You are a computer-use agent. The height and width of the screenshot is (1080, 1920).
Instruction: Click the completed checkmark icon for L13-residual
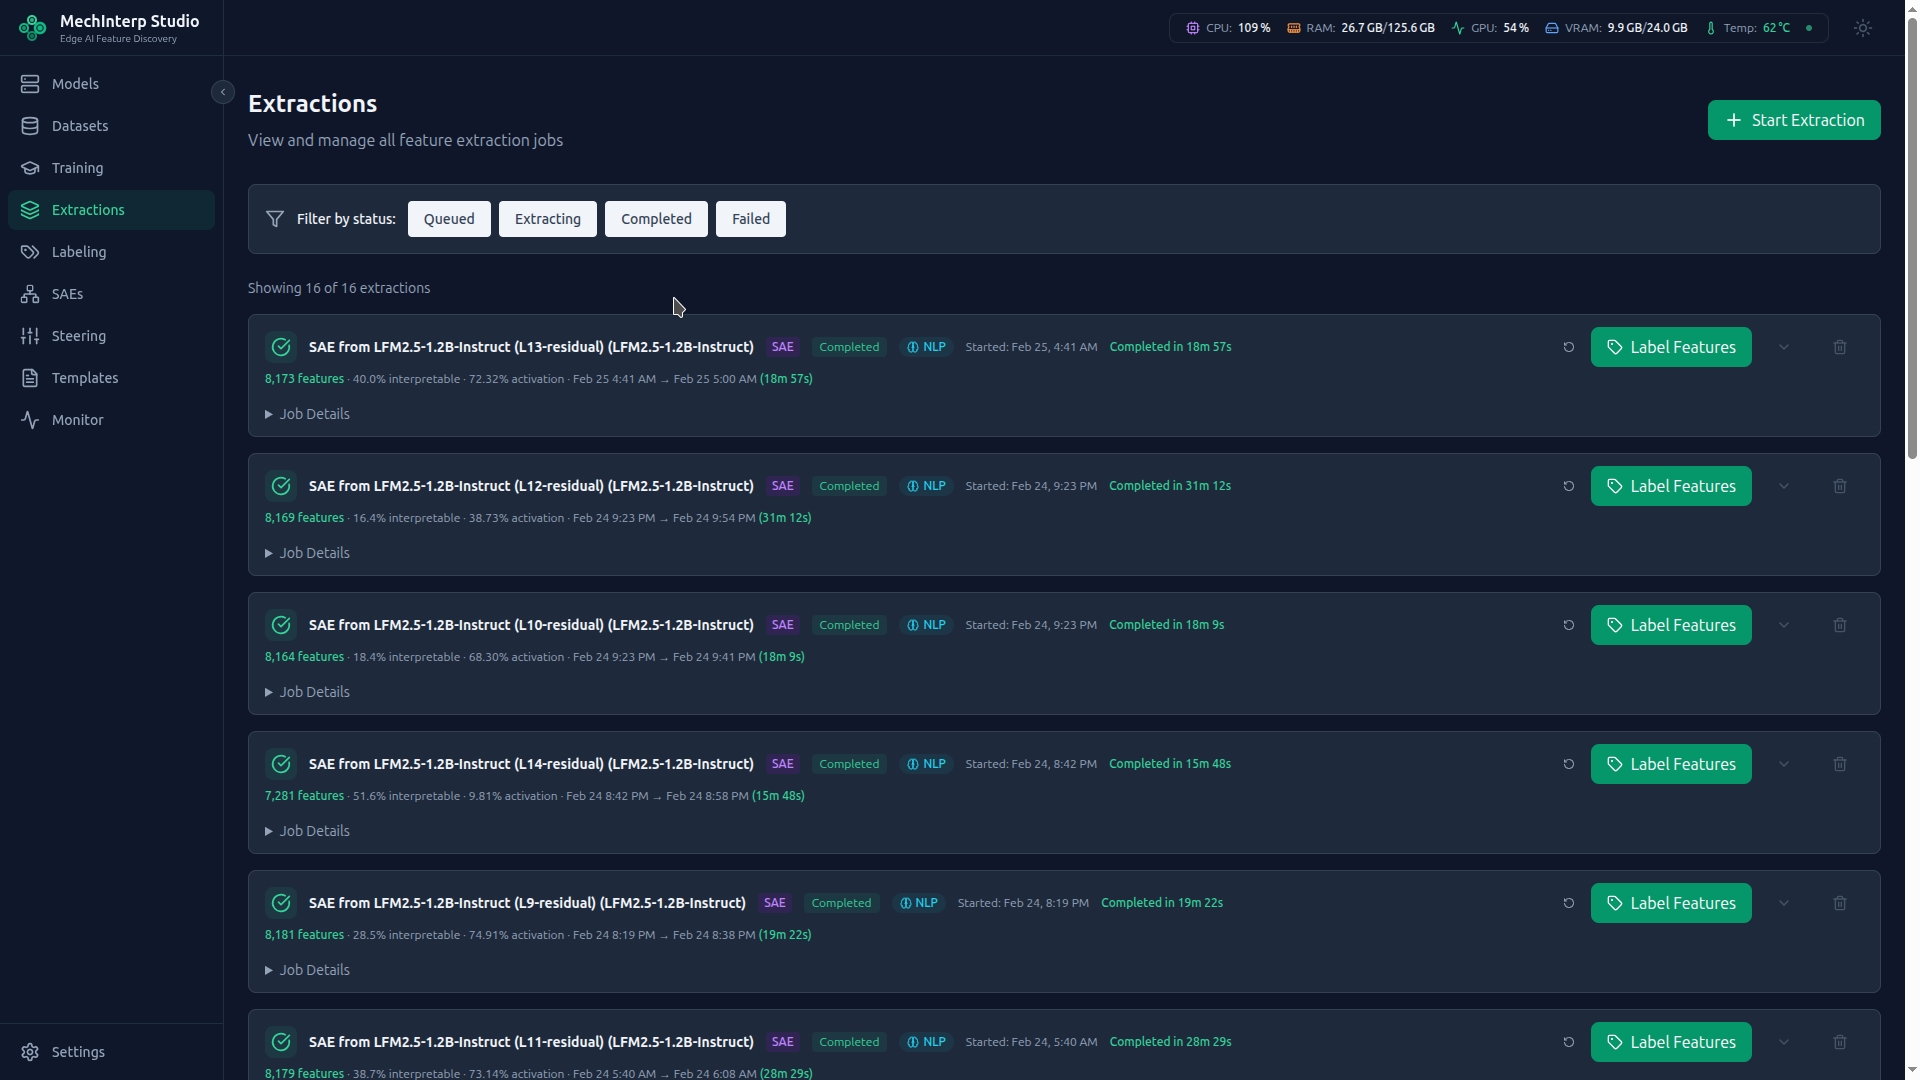point(281,347)
